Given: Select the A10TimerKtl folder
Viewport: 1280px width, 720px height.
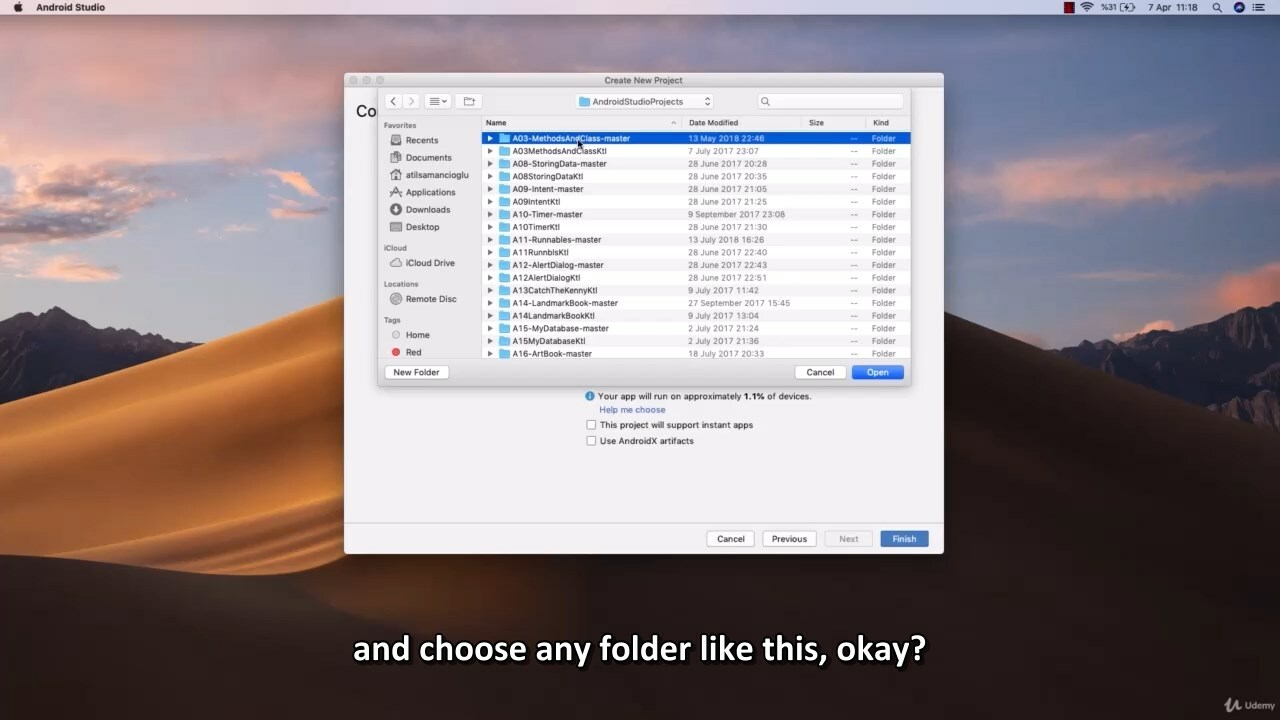Looking at the screenshot, I should click(696, 227).
